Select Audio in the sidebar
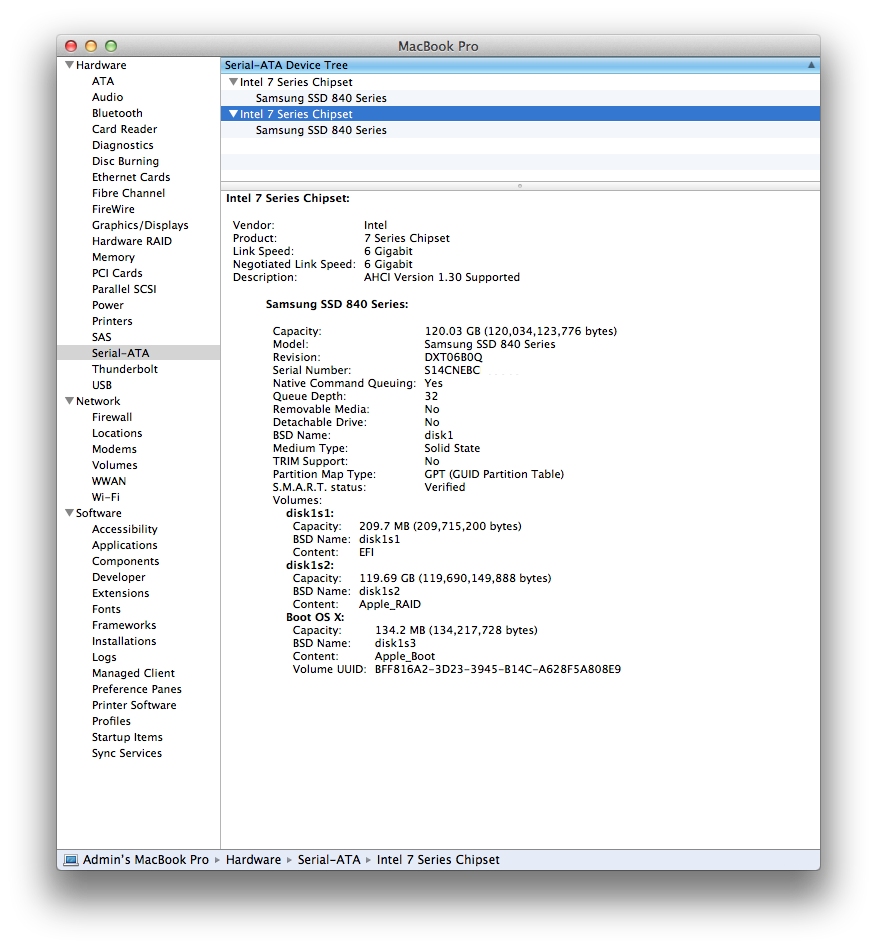Image resolution: width=877 pixels, height=949 pixels. 108,97
